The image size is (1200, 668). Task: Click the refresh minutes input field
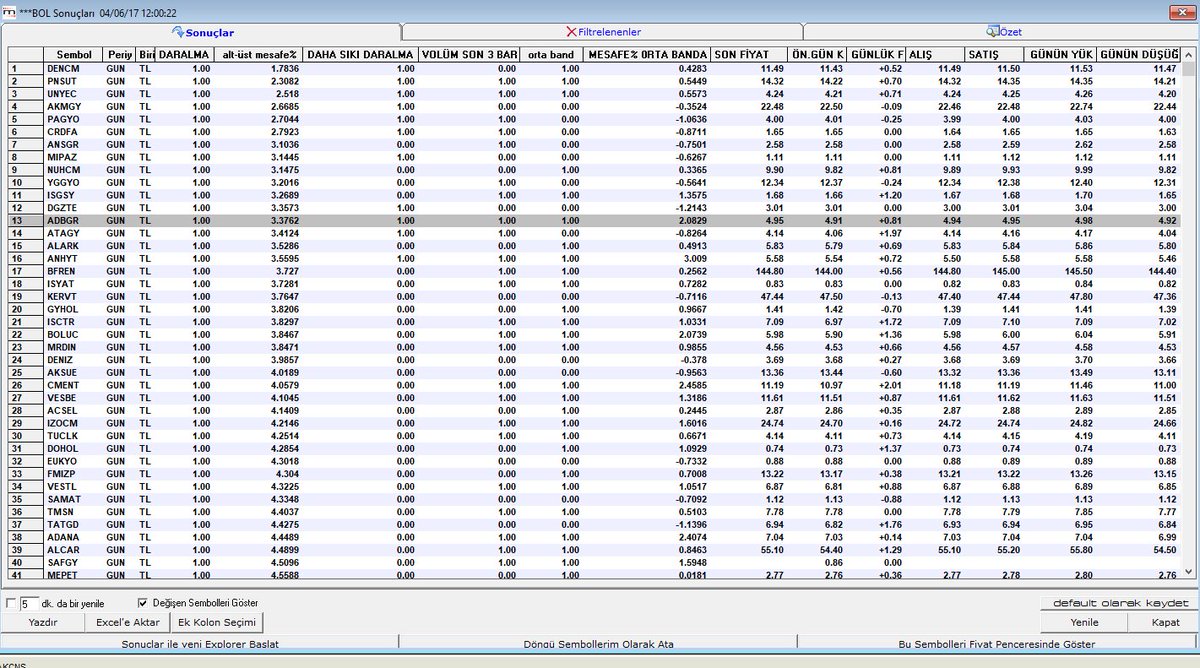point(28,604)
